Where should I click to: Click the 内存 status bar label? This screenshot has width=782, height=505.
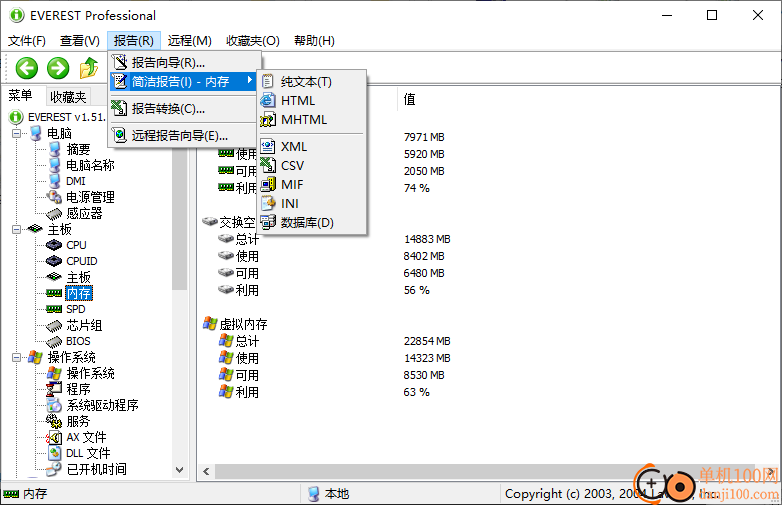point(35,494)
